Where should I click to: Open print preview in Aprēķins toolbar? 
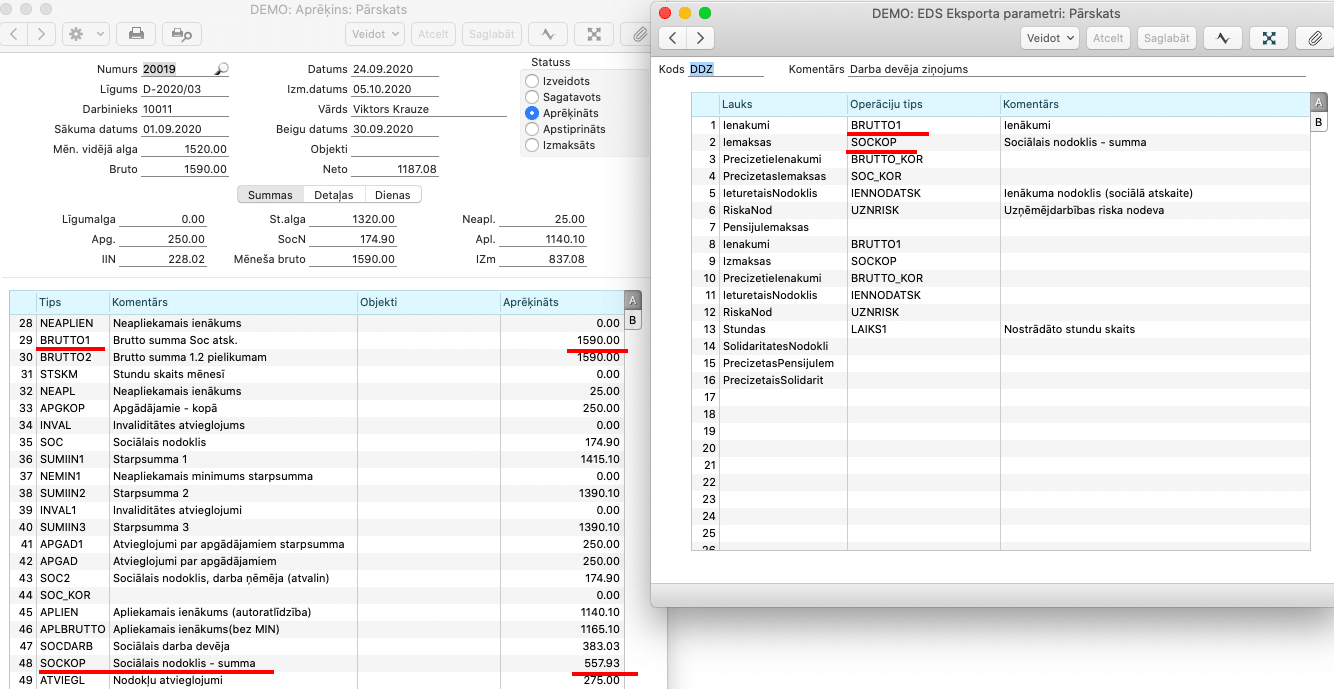[x=181, y=34]
